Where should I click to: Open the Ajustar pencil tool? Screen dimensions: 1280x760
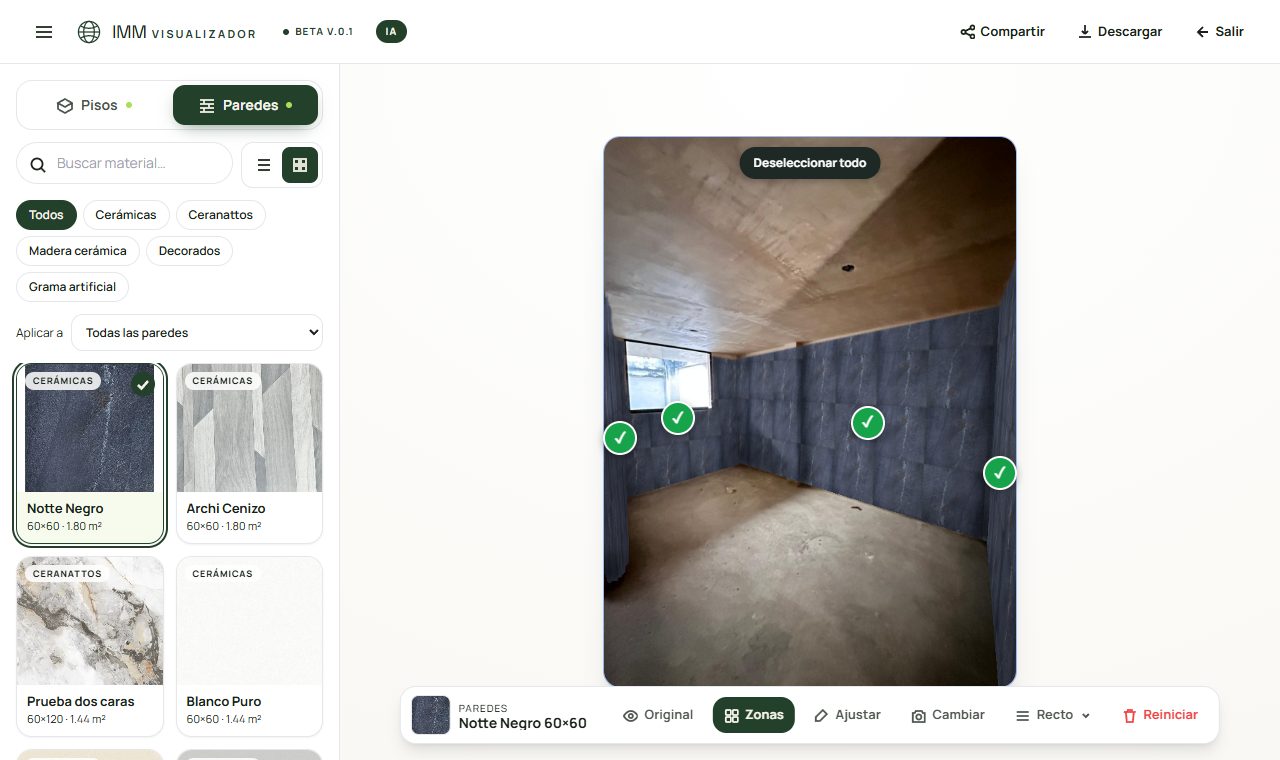[847, 715]
